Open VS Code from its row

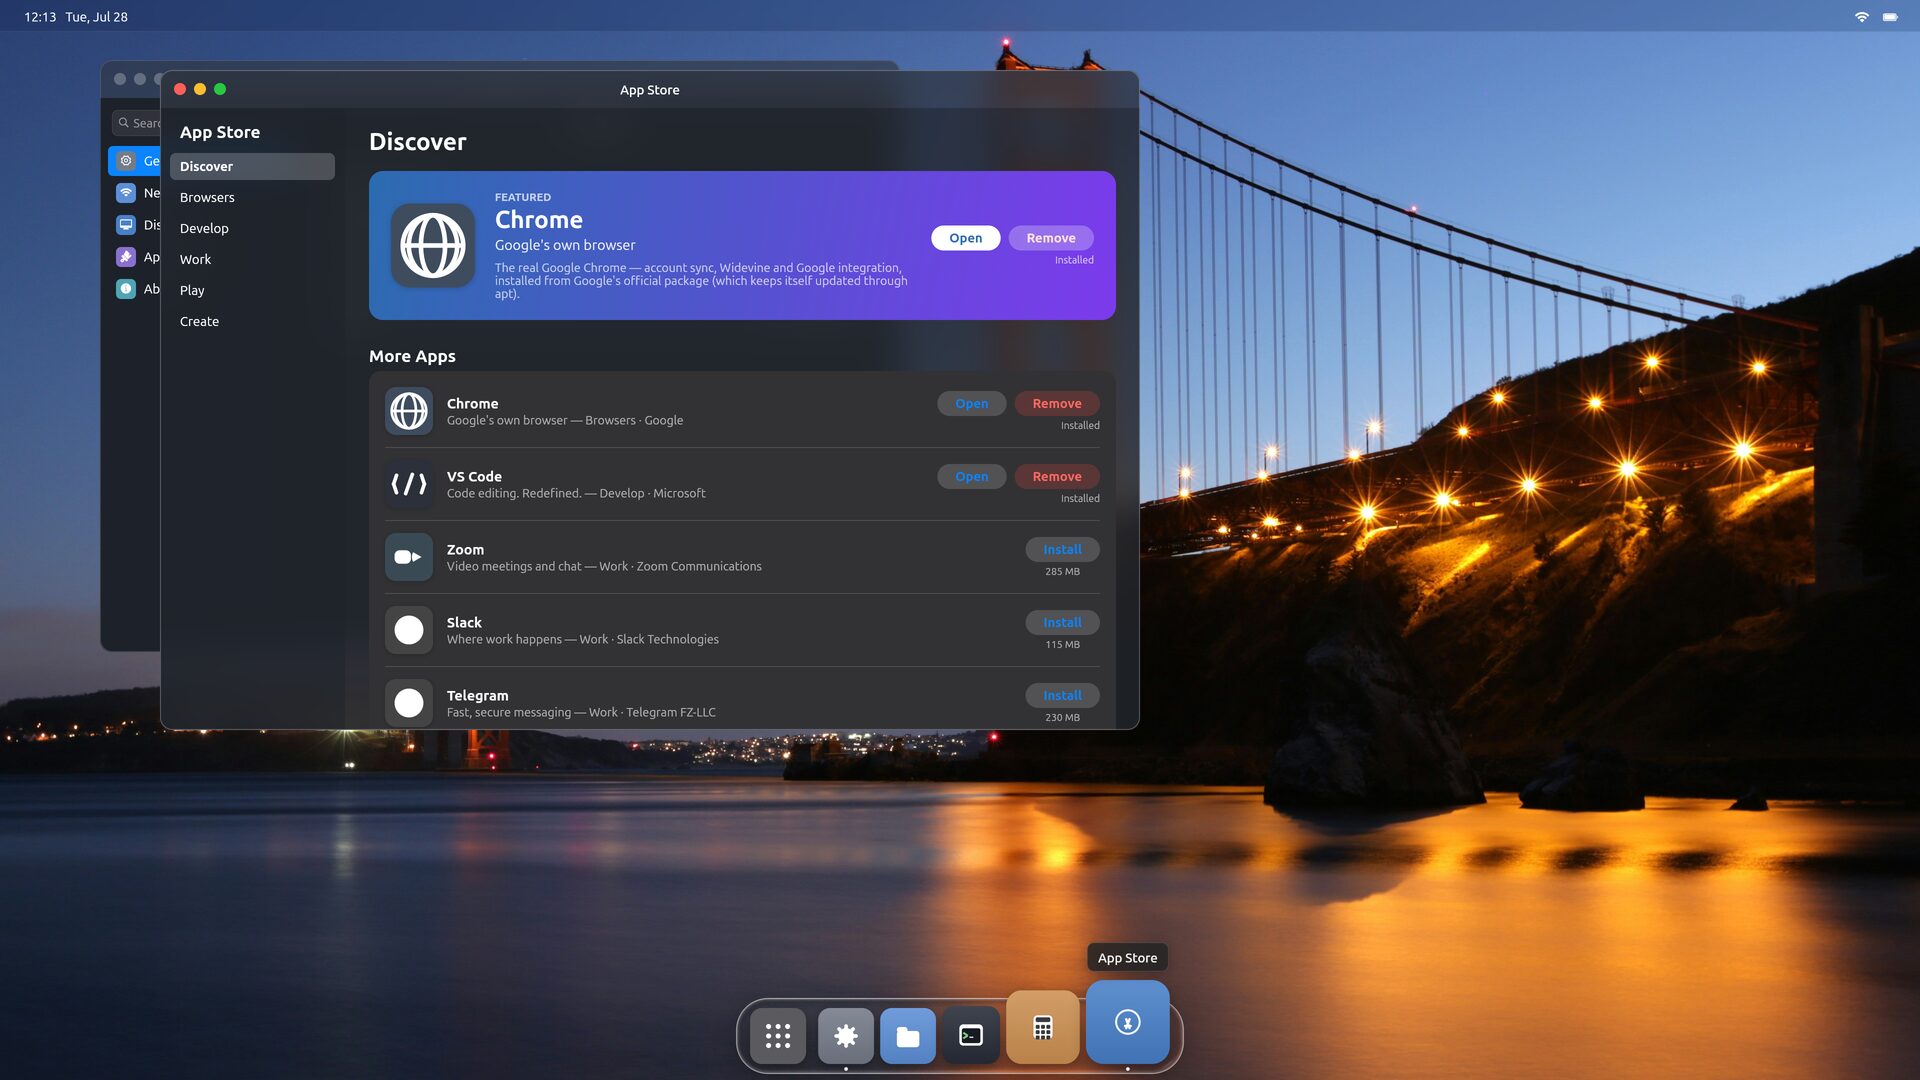(971, 476)
